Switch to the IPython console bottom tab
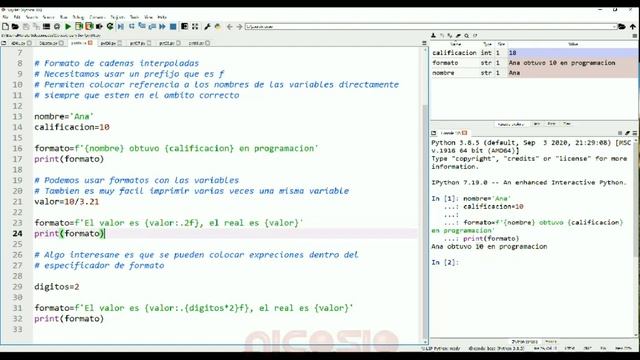Viewport: 640px width, 360px height. [524, 342]
